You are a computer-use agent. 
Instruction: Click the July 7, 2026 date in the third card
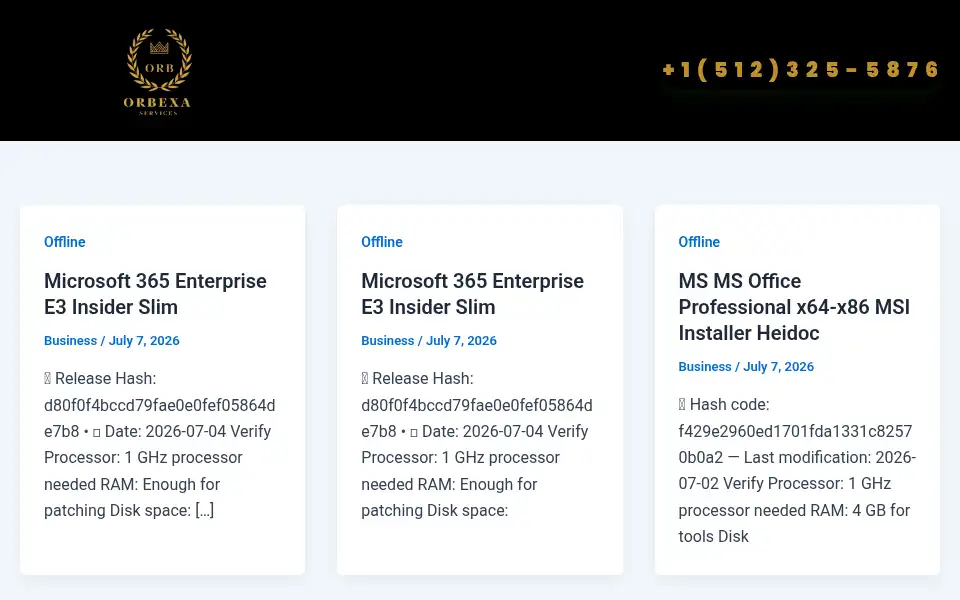pyautogui.click(x=778, y=367)
